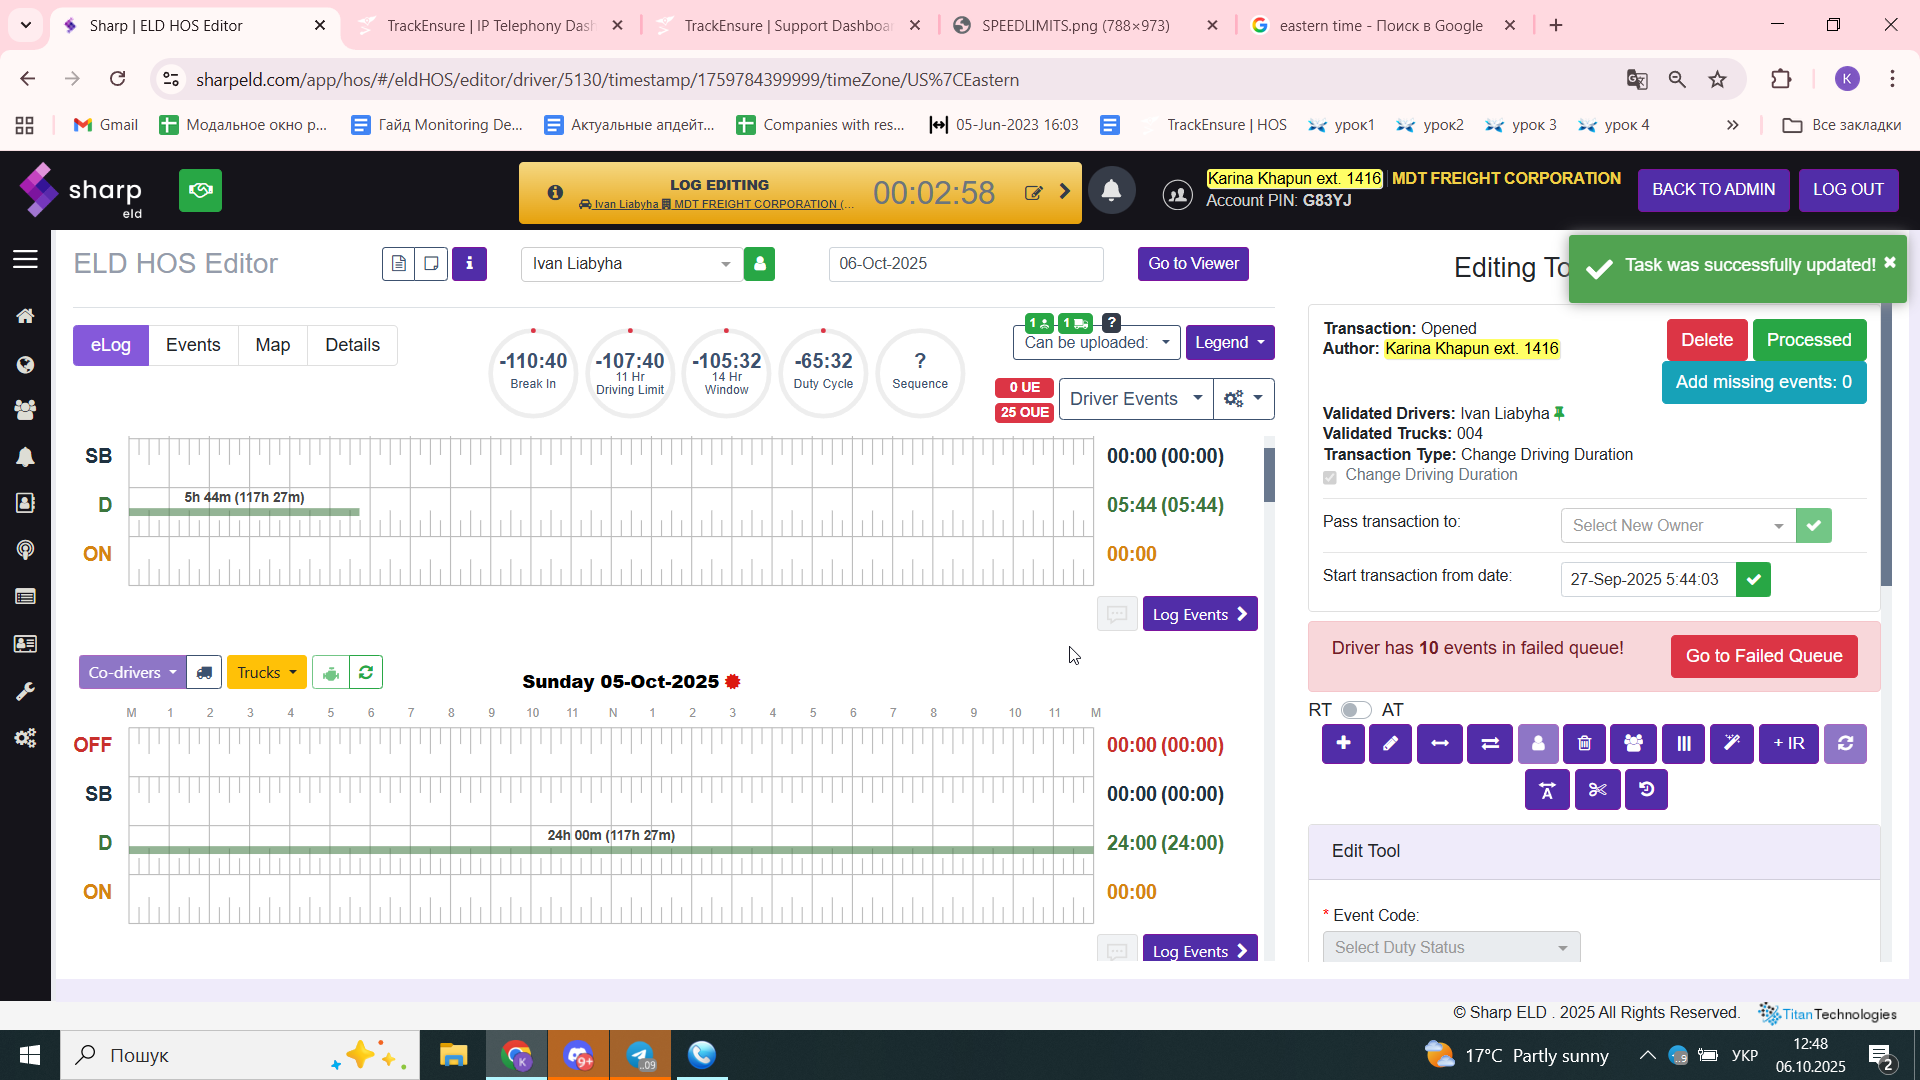
Task: Open the purple info icon button
Action: click(x=469, y=264)
